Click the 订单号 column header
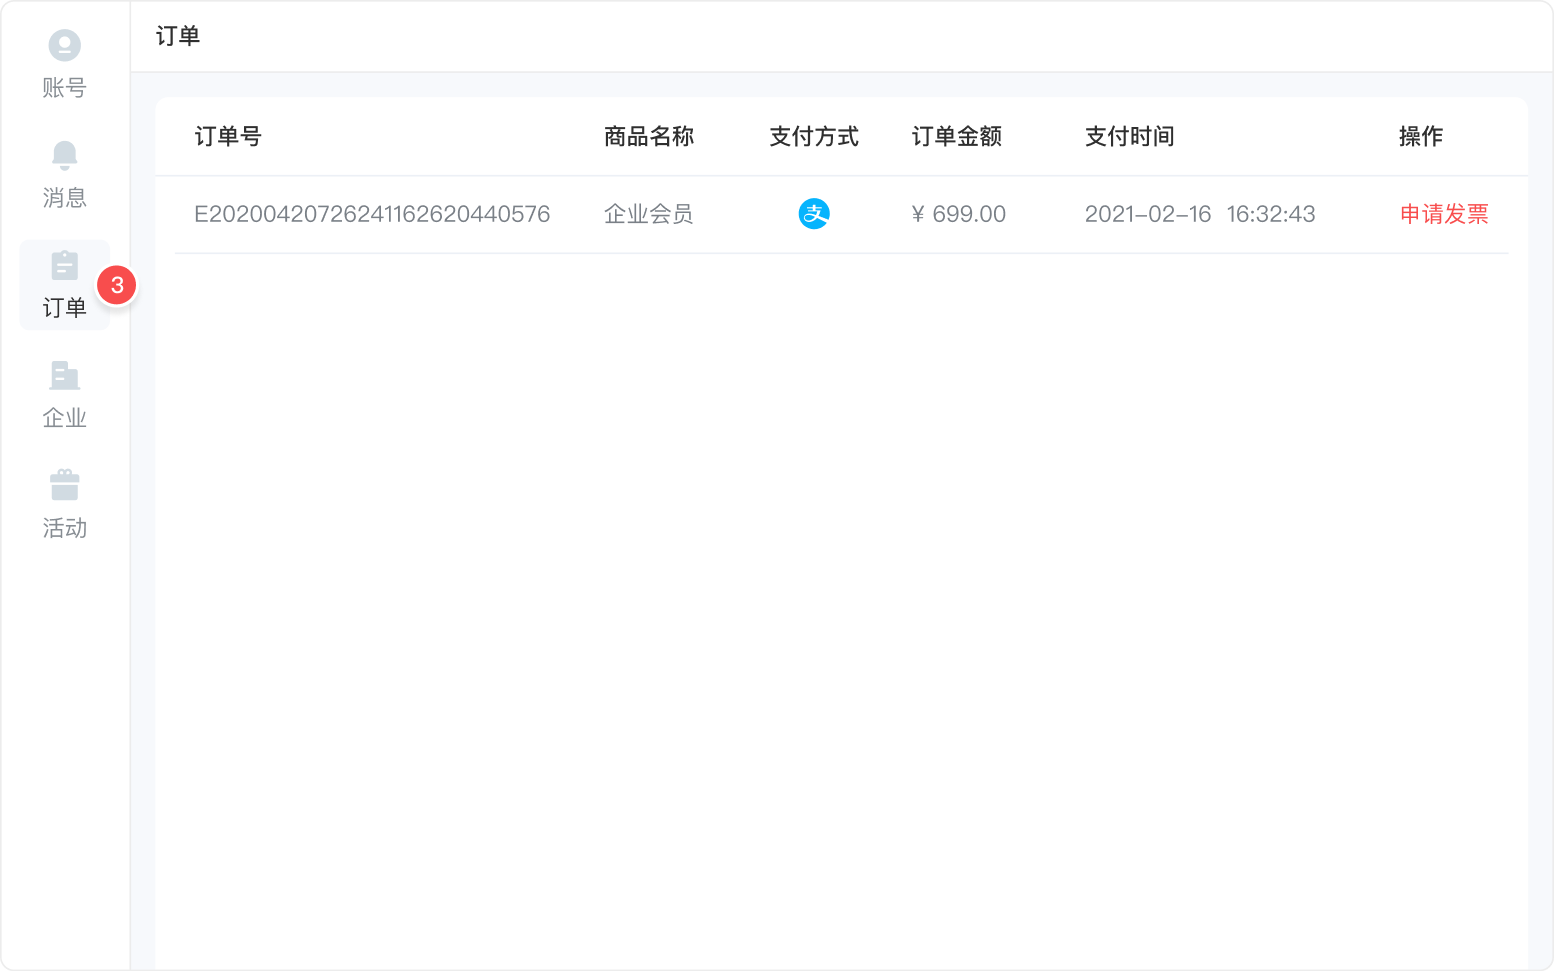Screen dimensions: 1554x971 coord(228,137)
